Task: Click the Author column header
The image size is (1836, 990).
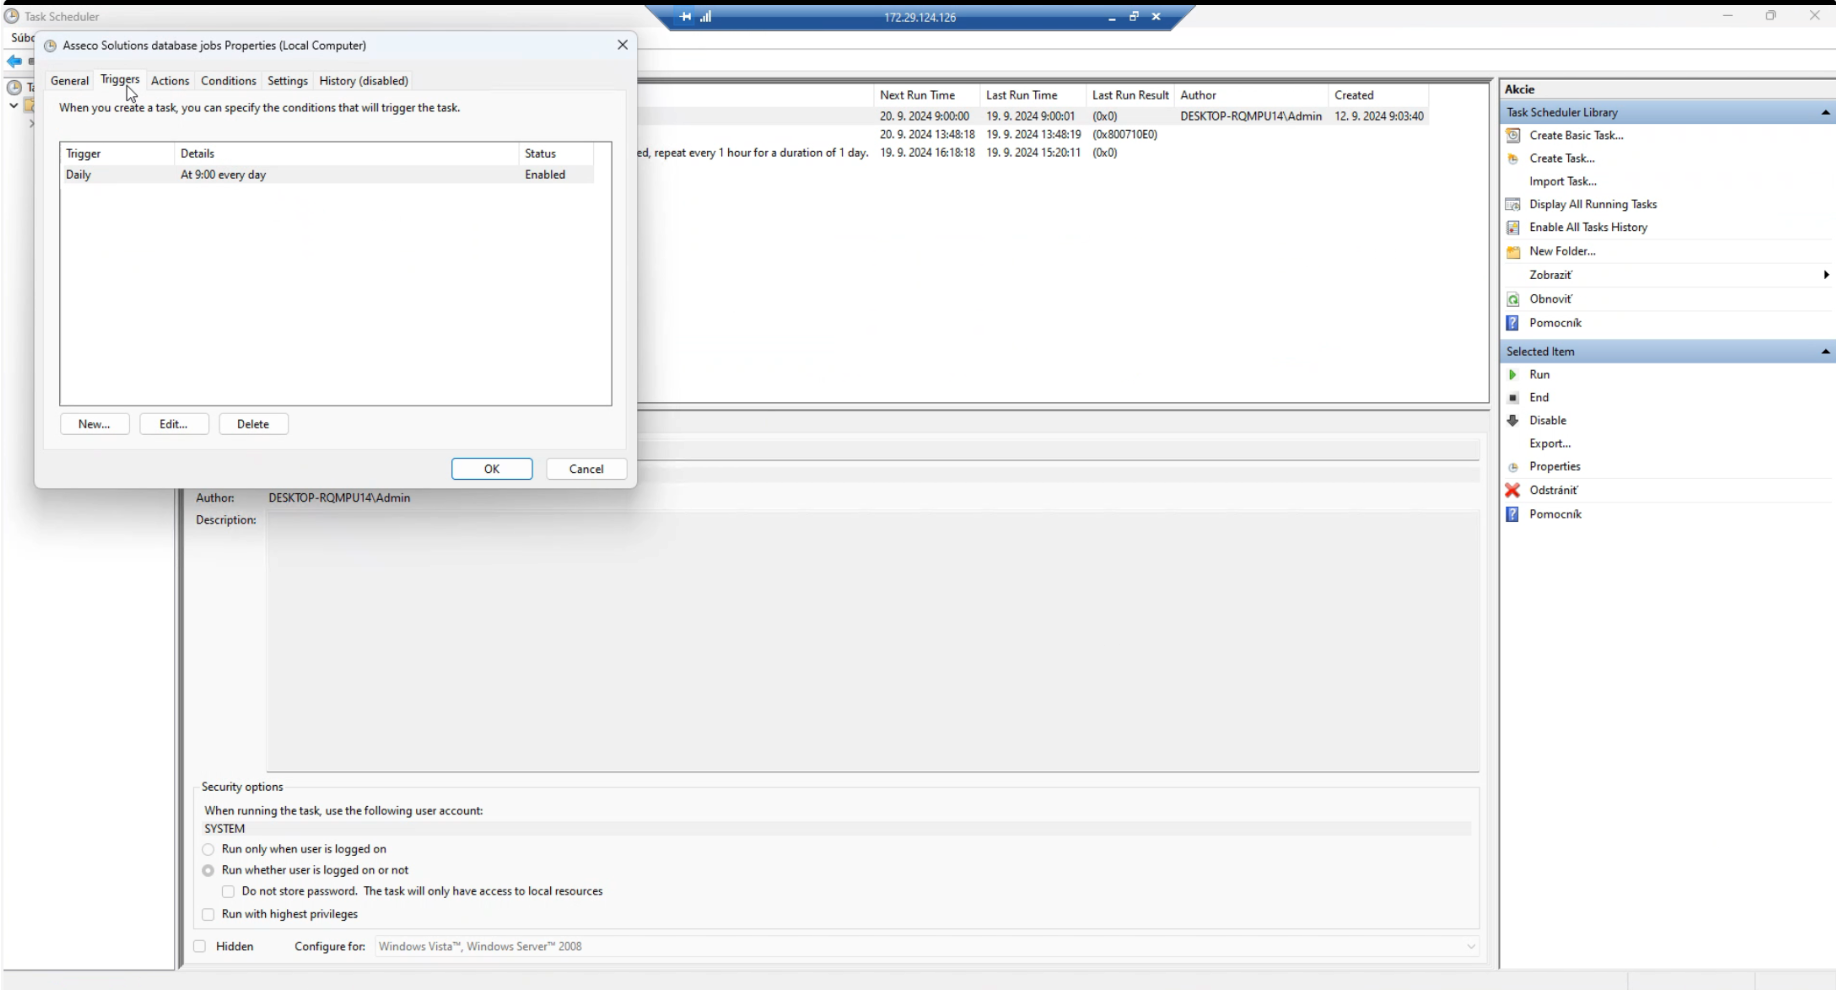Action: (x=1251, y=95)
